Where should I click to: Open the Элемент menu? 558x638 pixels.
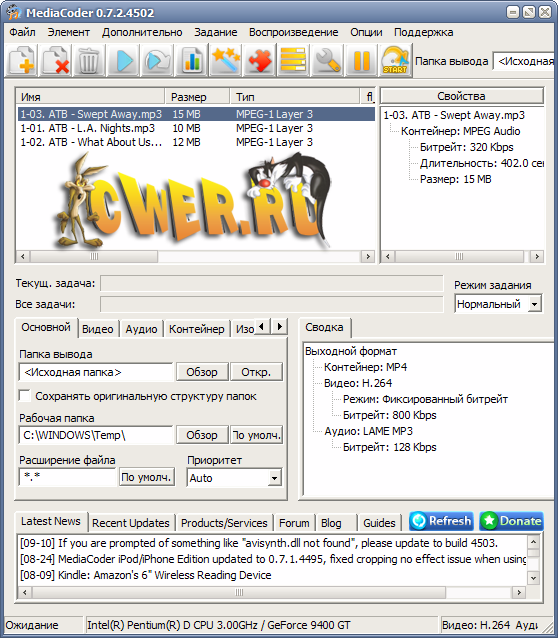pos(69,32)
